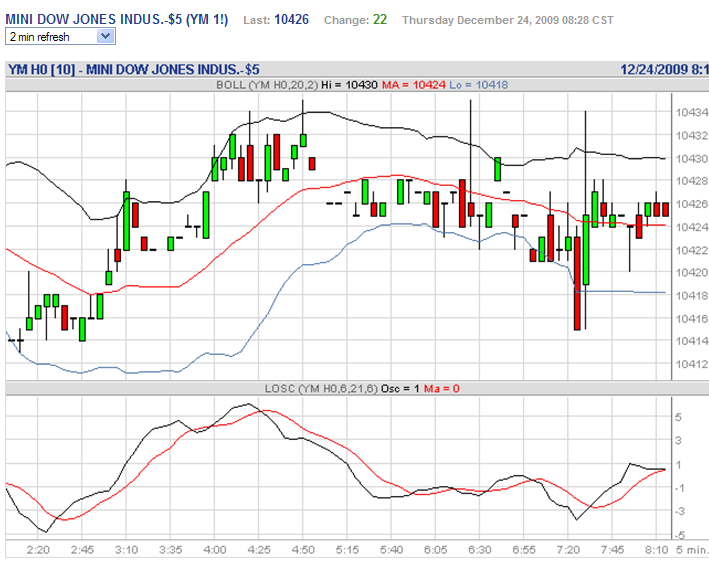Click the 2:45 time axis label
The height and width of the screenshot is (564, 709).
pos(82,550)
